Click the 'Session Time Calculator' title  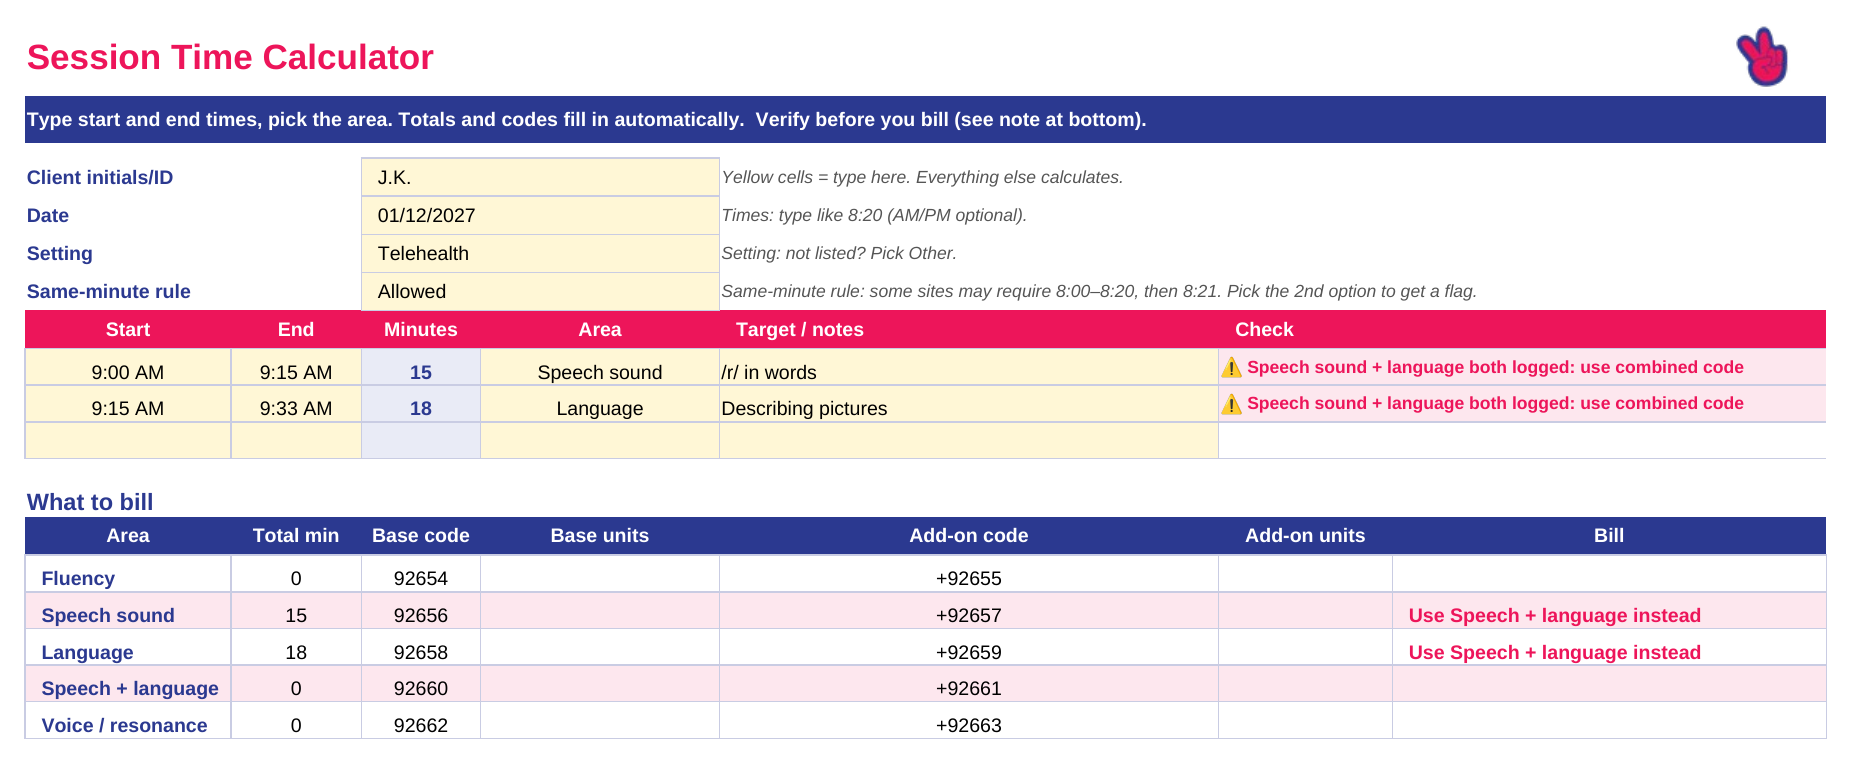pyautogui.click(x=230, y=57)
